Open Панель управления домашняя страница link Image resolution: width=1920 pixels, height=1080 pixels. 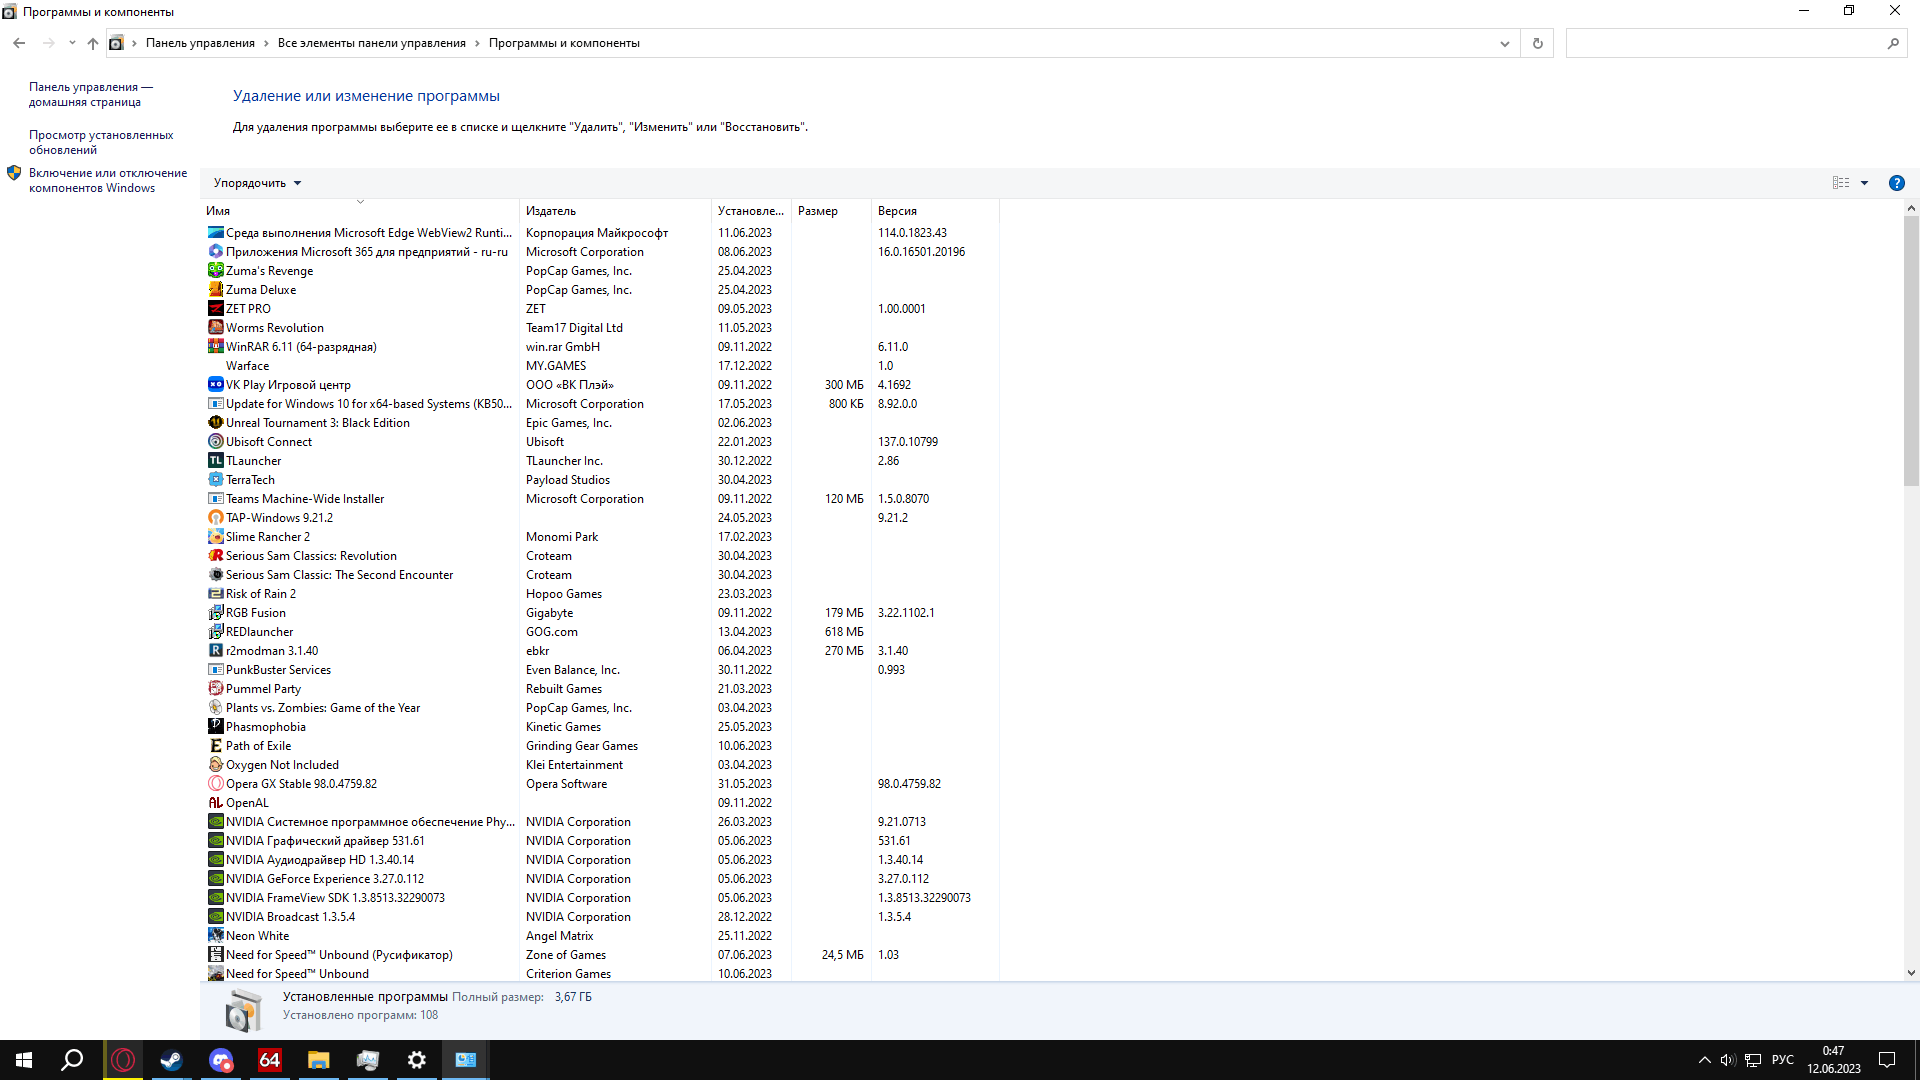[x=91, y=94]
